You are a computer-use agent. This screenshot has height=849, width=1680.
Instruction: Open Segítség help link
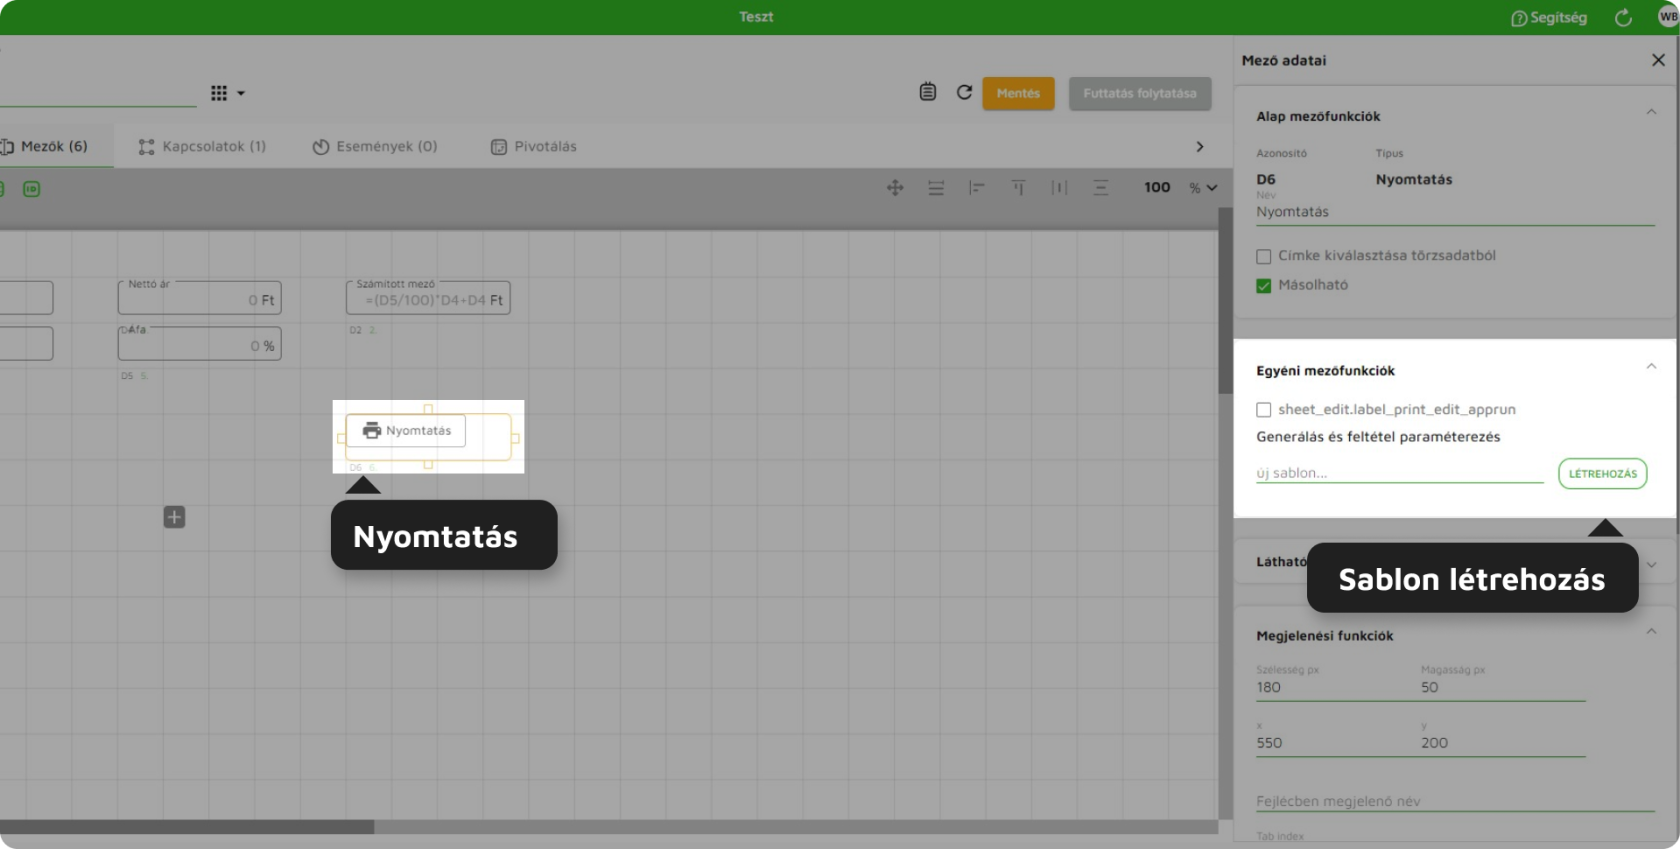click(x=1549, y=18)
